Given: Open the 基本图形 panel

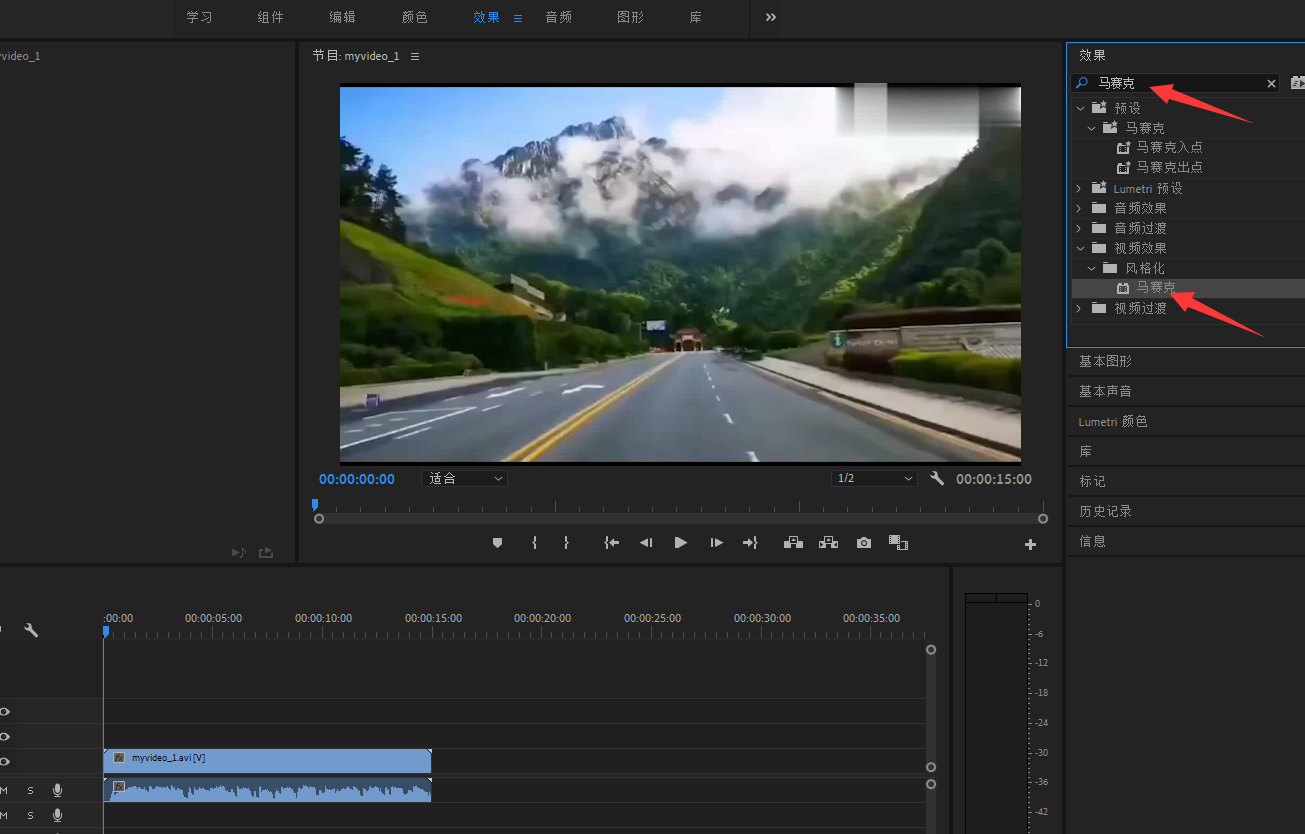Looking at the screenshot, I should pos(1105,361).
